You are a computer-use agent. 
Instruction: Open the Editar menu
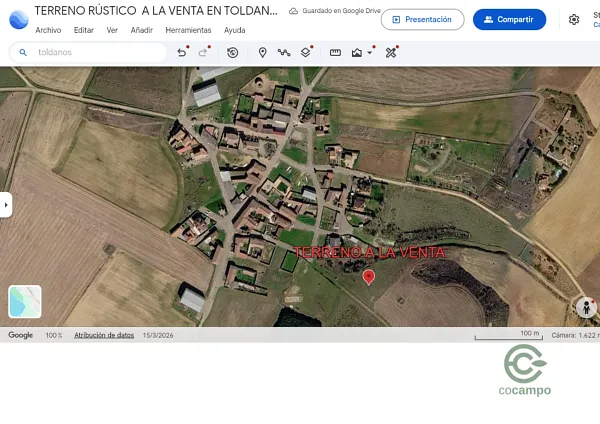coord(84,30)
